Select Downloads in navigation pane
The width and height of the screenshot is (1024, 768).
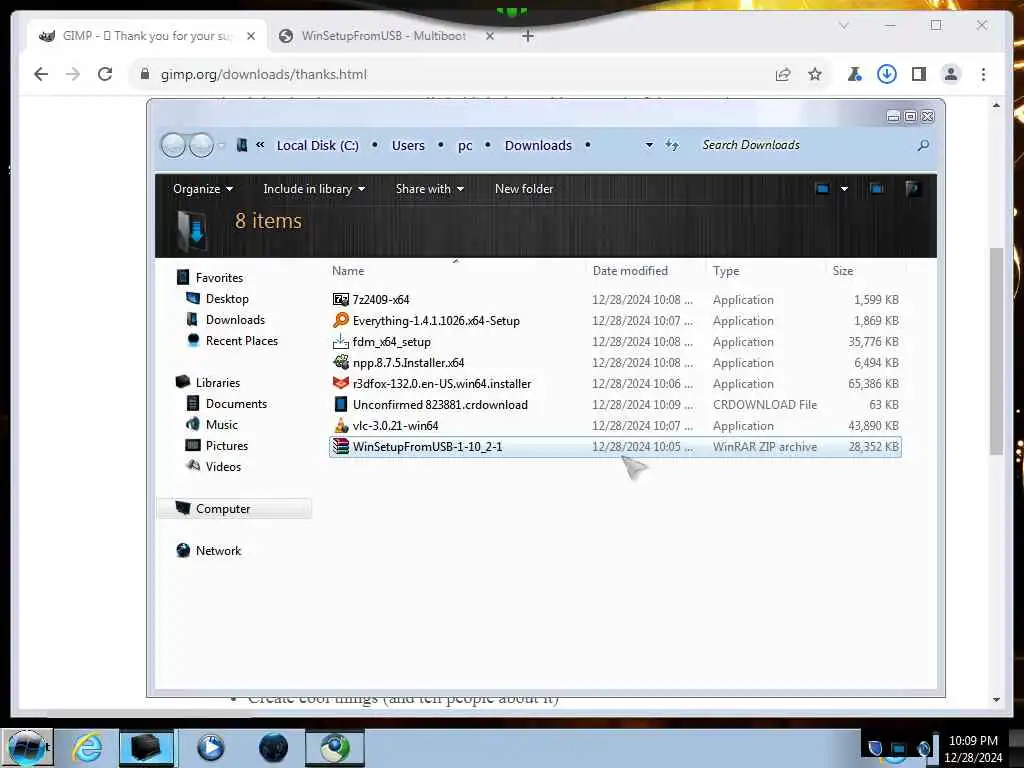click(x=235, y=319)
